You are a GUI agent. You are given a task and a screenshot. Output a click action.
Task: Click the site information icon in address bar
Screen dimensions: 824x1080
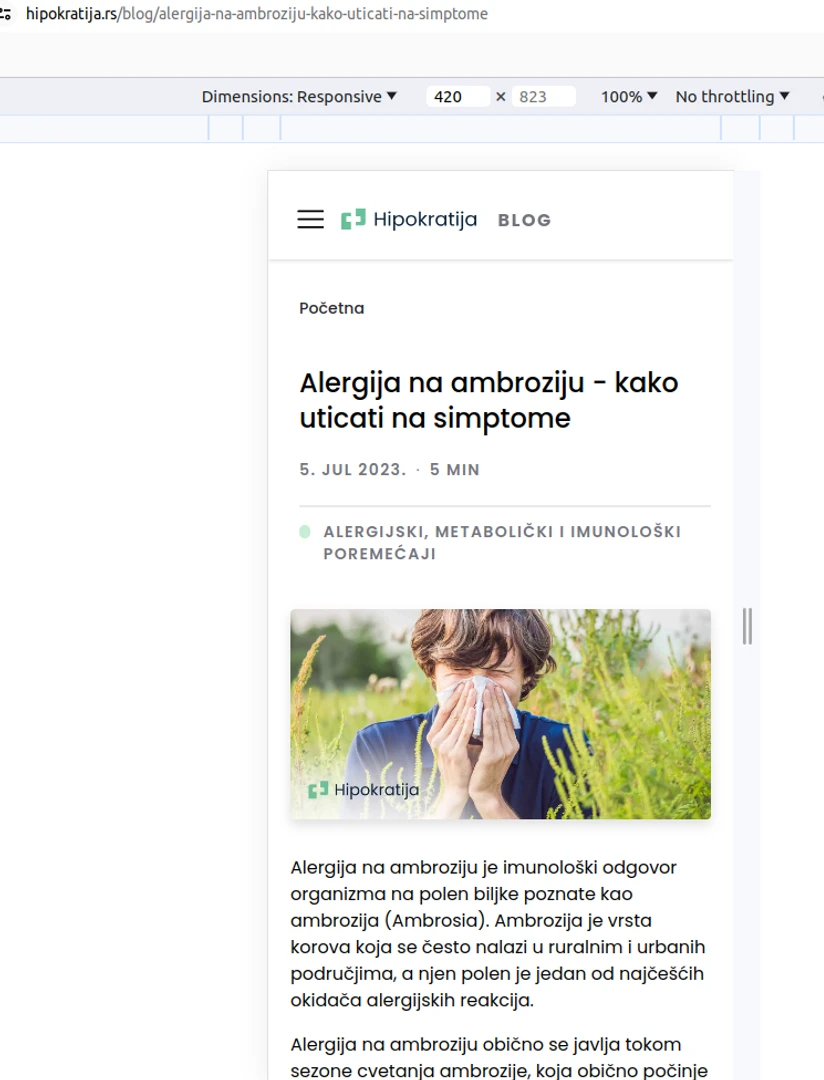7,15
